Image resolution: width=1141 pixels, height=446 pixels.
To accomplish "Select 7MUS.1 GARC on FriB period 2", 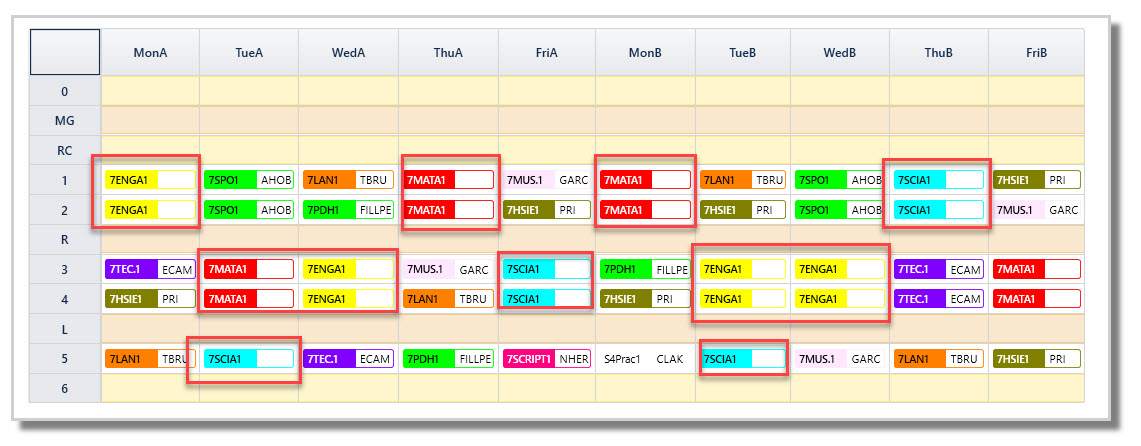I will point(1037,210).
